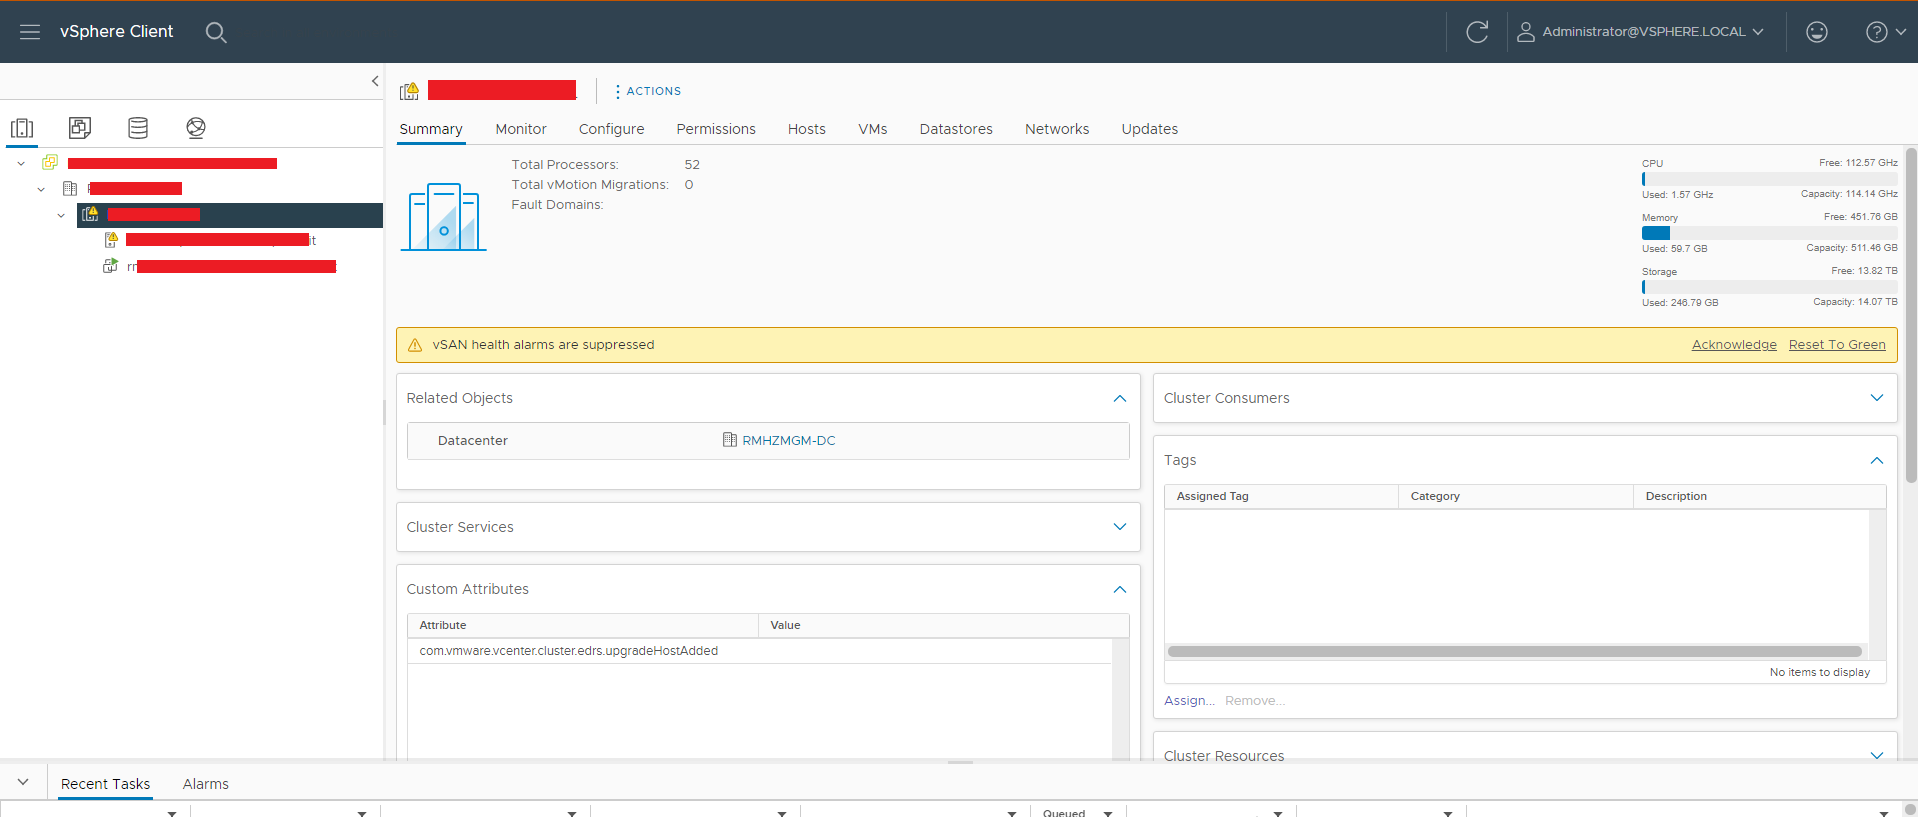Open the Updates tab
The height and width of the screenshot is (817, 1918).
(1150, 129)
